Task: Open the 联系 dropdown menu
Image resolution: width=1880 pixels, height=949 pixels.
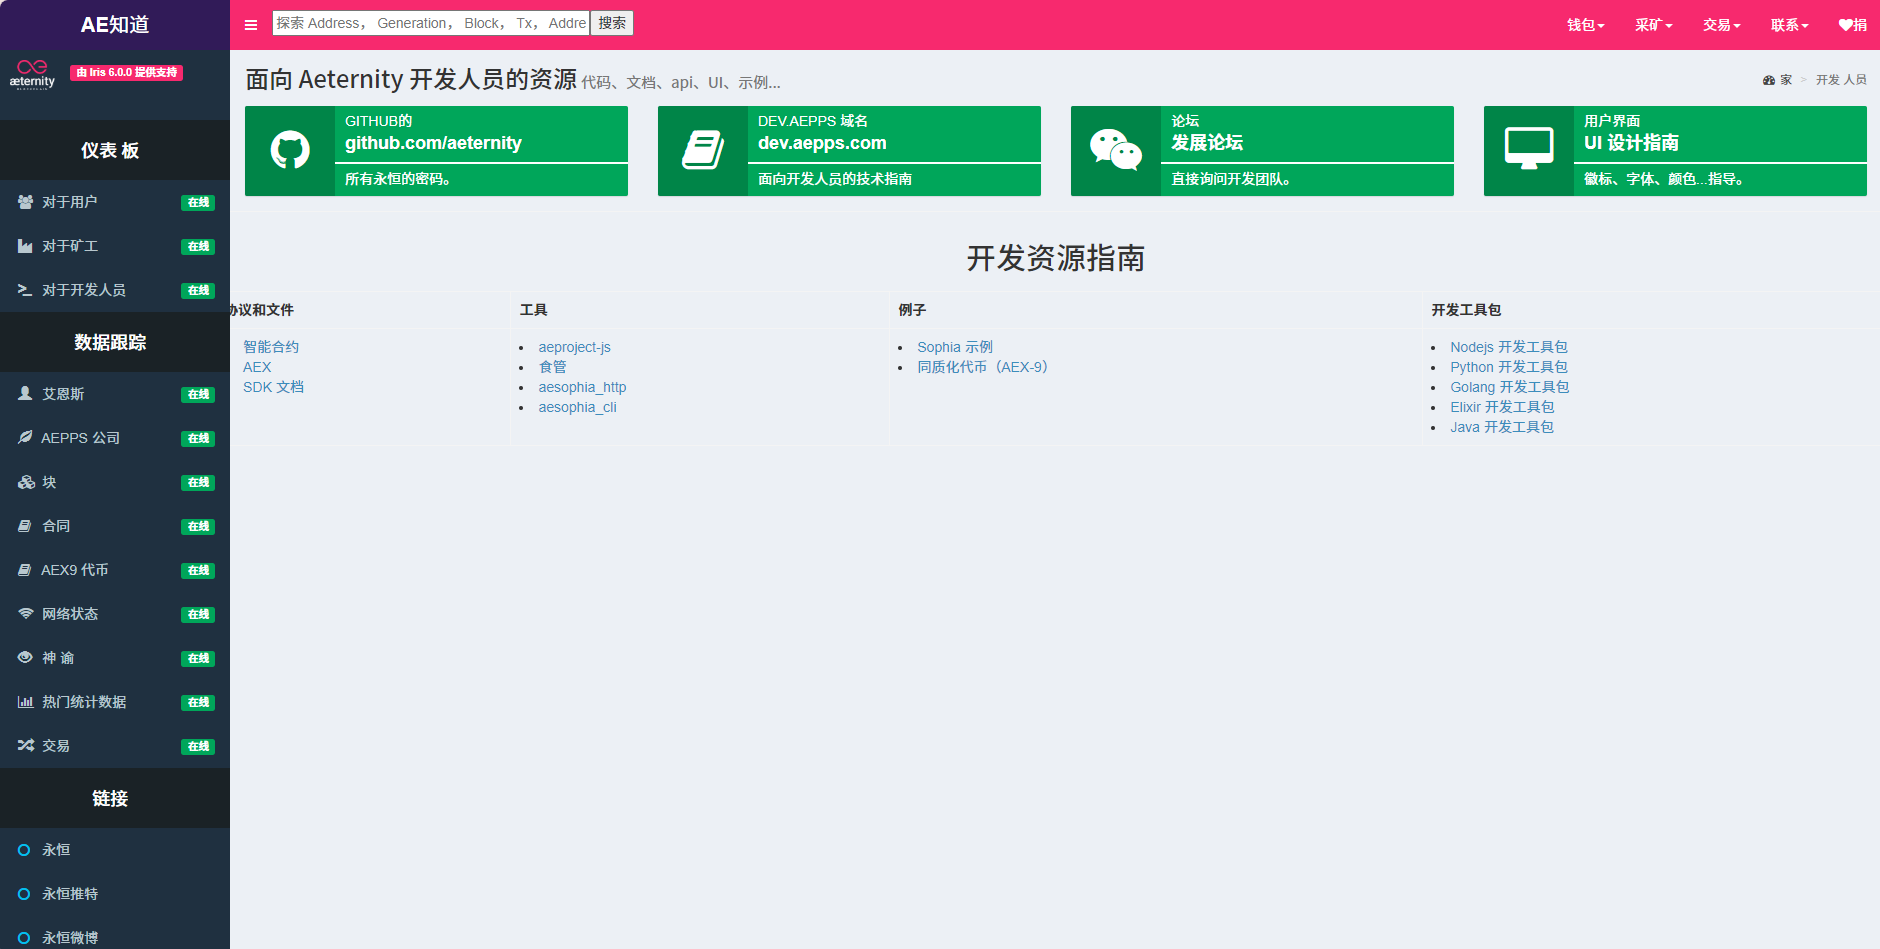Action: [x=1789, y=25]
